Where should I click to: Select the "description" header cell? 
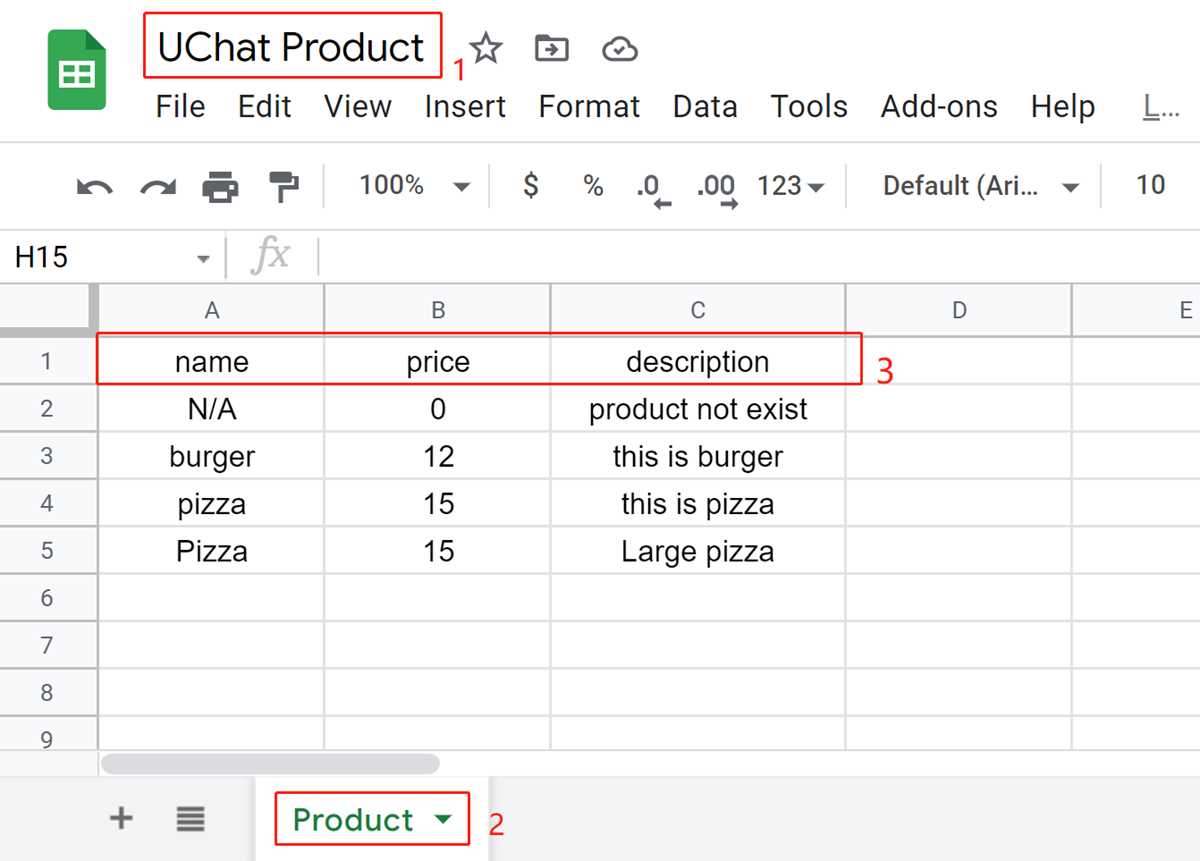coord(698,361)
